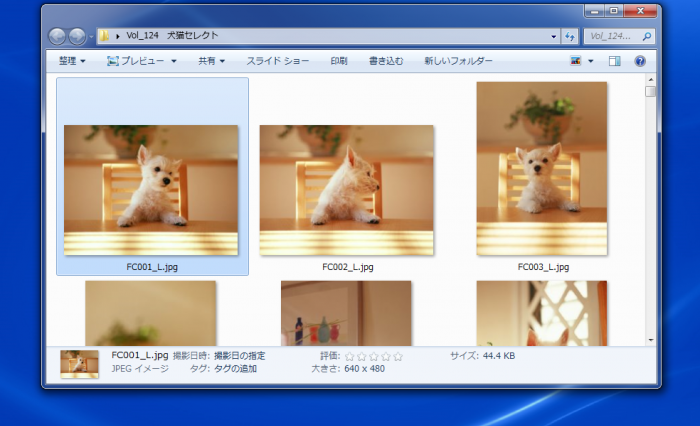Refresh the folder view
The height and width of the screenshot is (426, 700).
click(570, 37)
